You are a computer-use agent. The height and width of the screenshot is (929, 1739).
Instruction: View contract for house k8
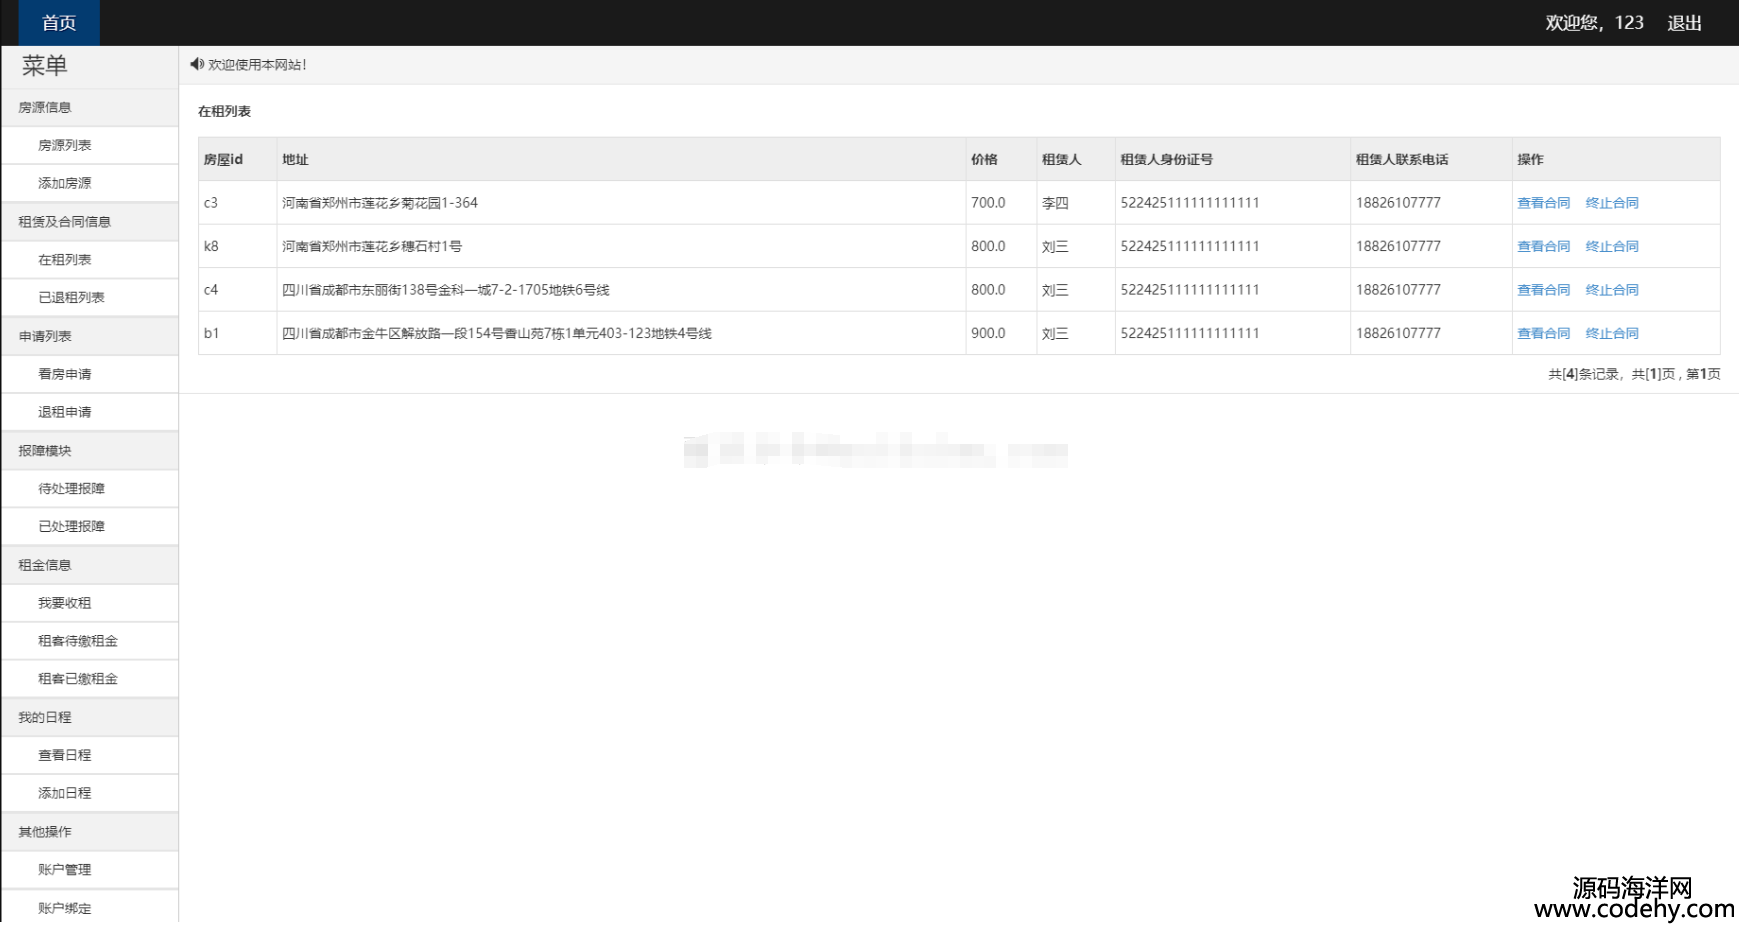[x=1543, y=246]
